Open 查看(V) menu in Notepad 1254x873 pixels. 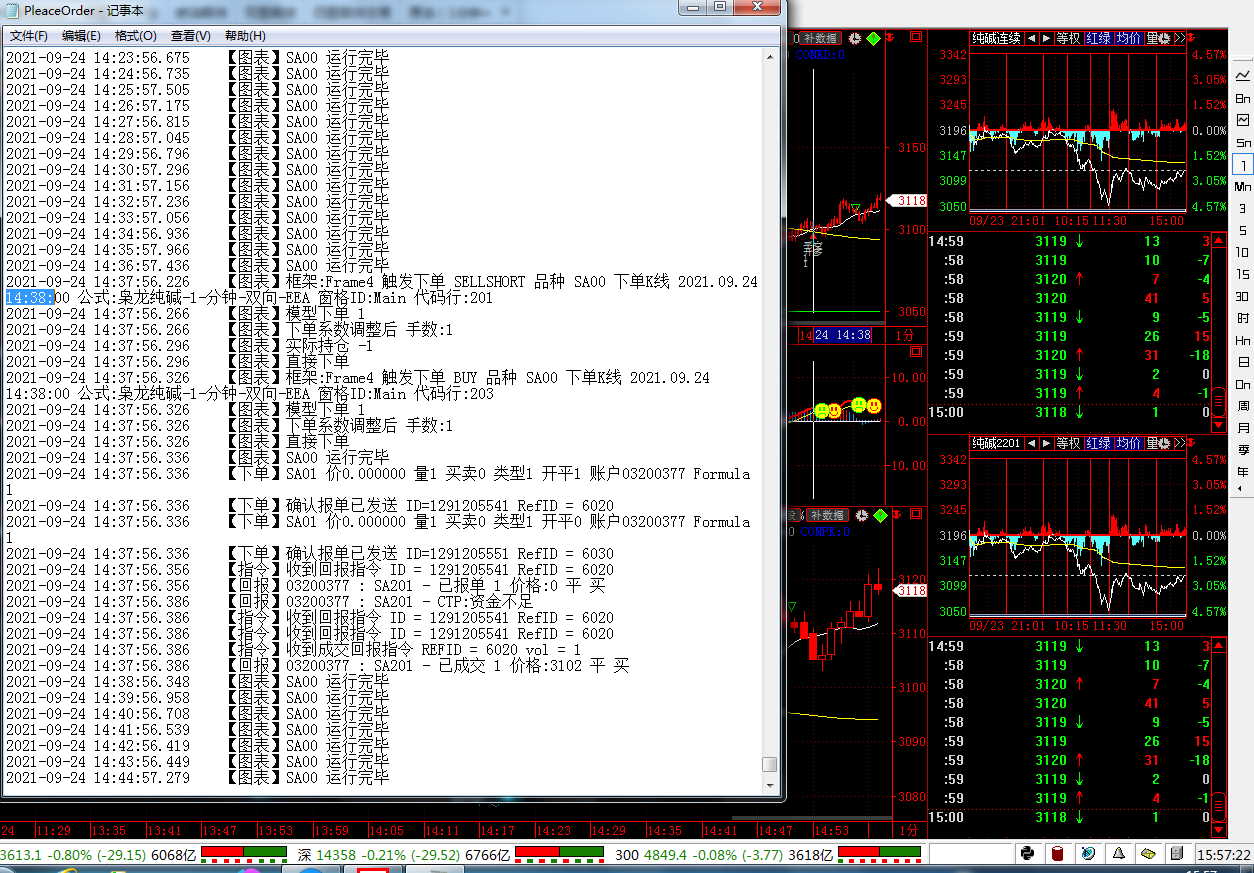tap(190, 36)
